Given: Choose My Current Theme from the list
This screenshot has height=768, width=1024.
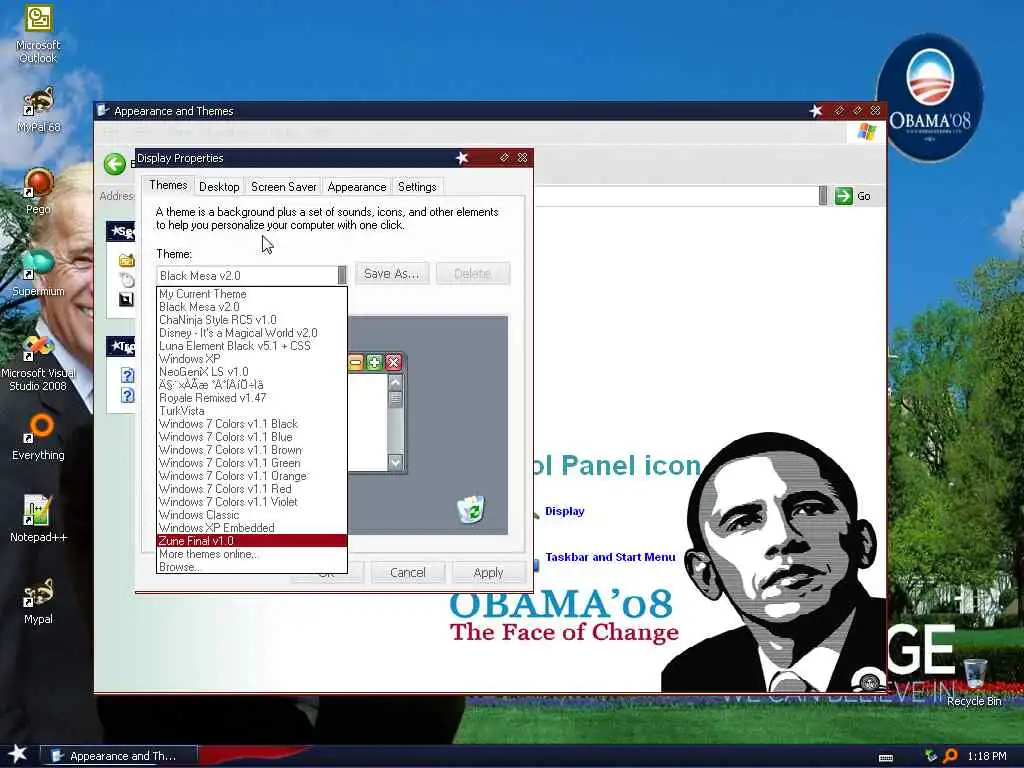Looking at the screenshot, I should (x=251, y=294).
